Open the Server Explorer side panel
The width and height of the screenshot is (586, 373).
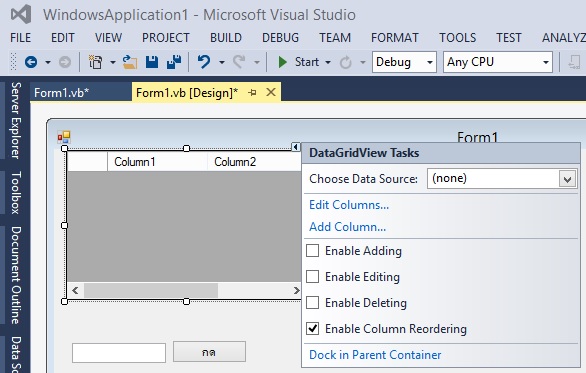click(15, 120)
